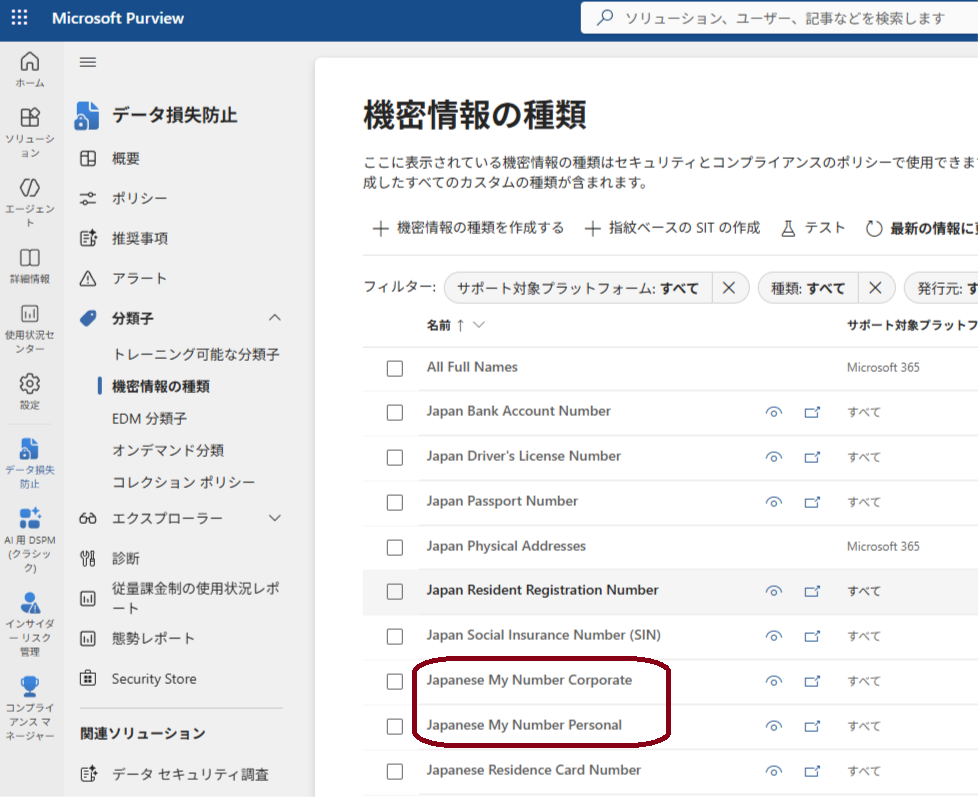Viewport: 978px width, 797px height.
Task: Remove the サポート対象プラットフォーム filter
Action: pos(729,288)
